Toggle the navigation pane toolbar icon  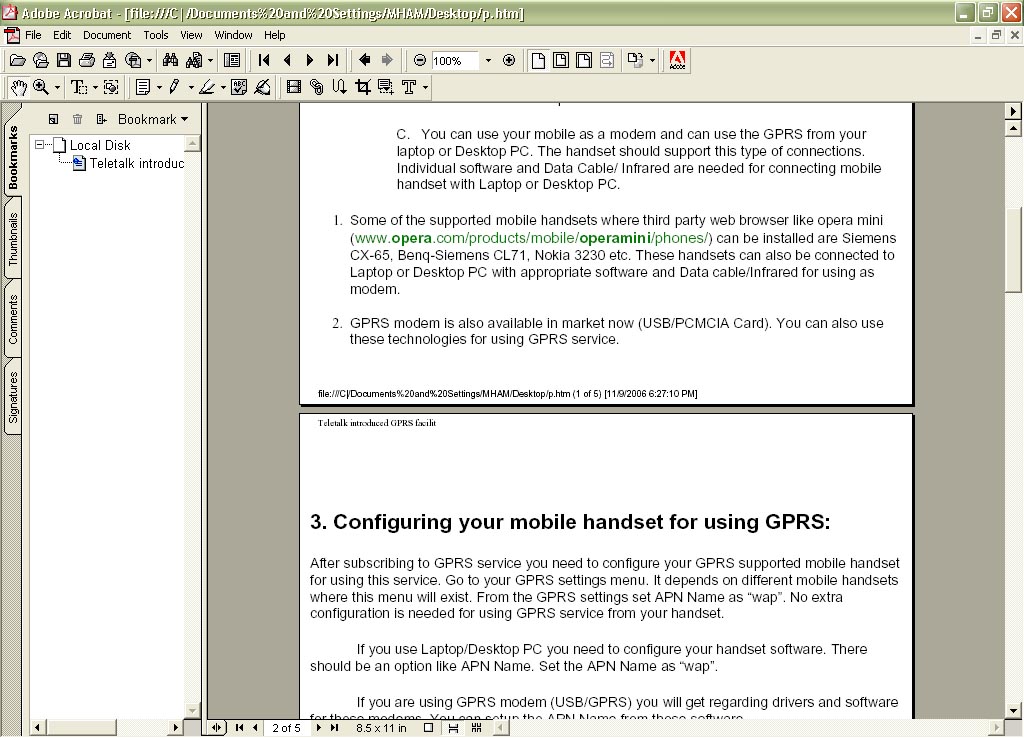pyautogui.click(x=232, y=61)
